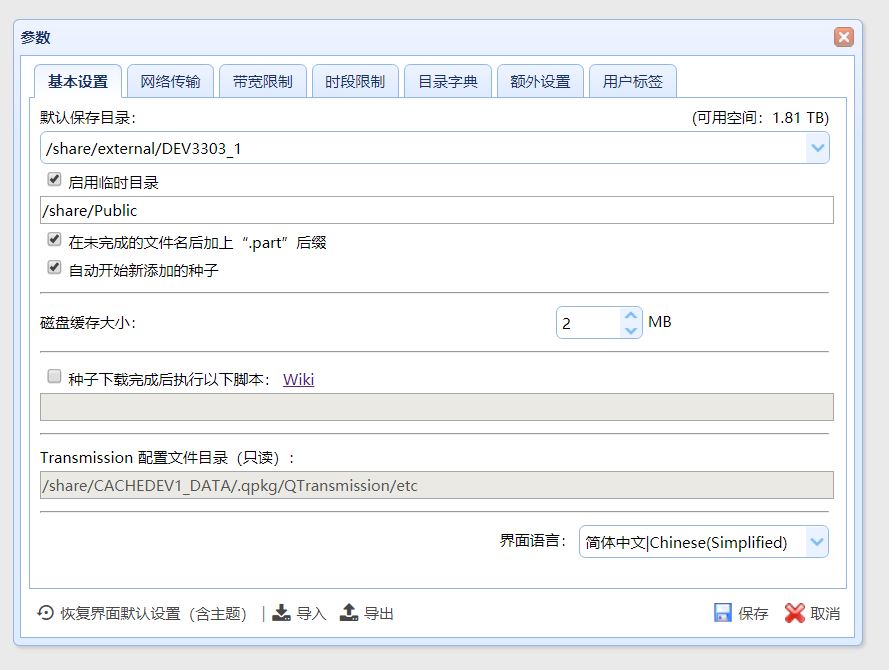889x670 pixels.
Task: Increase 磁盘缓存大小 with the up stepper
Action: 631,315
